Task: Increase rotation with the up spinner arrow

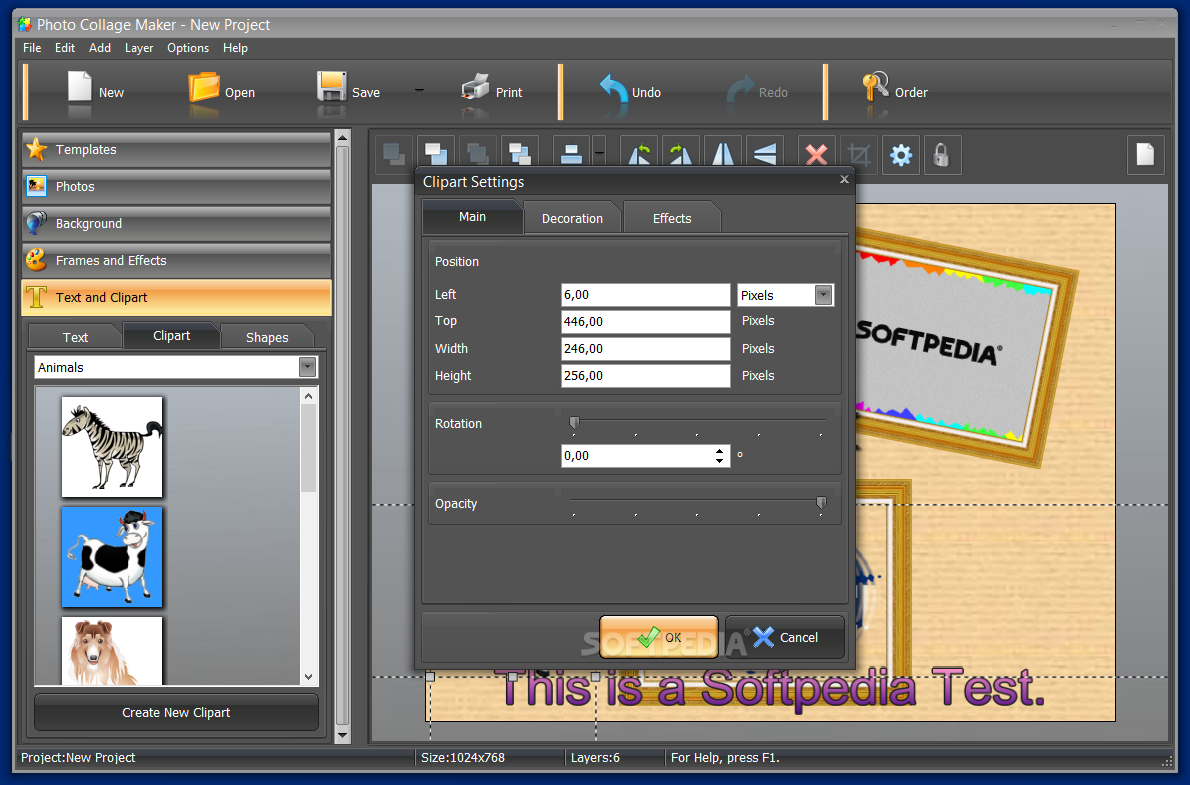Action: 719,451
